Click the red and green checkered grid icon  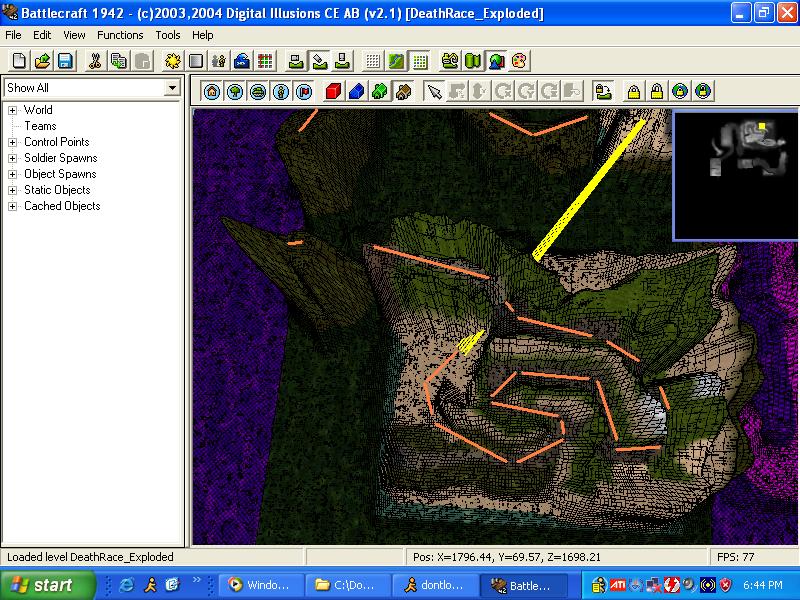(265, 61)
